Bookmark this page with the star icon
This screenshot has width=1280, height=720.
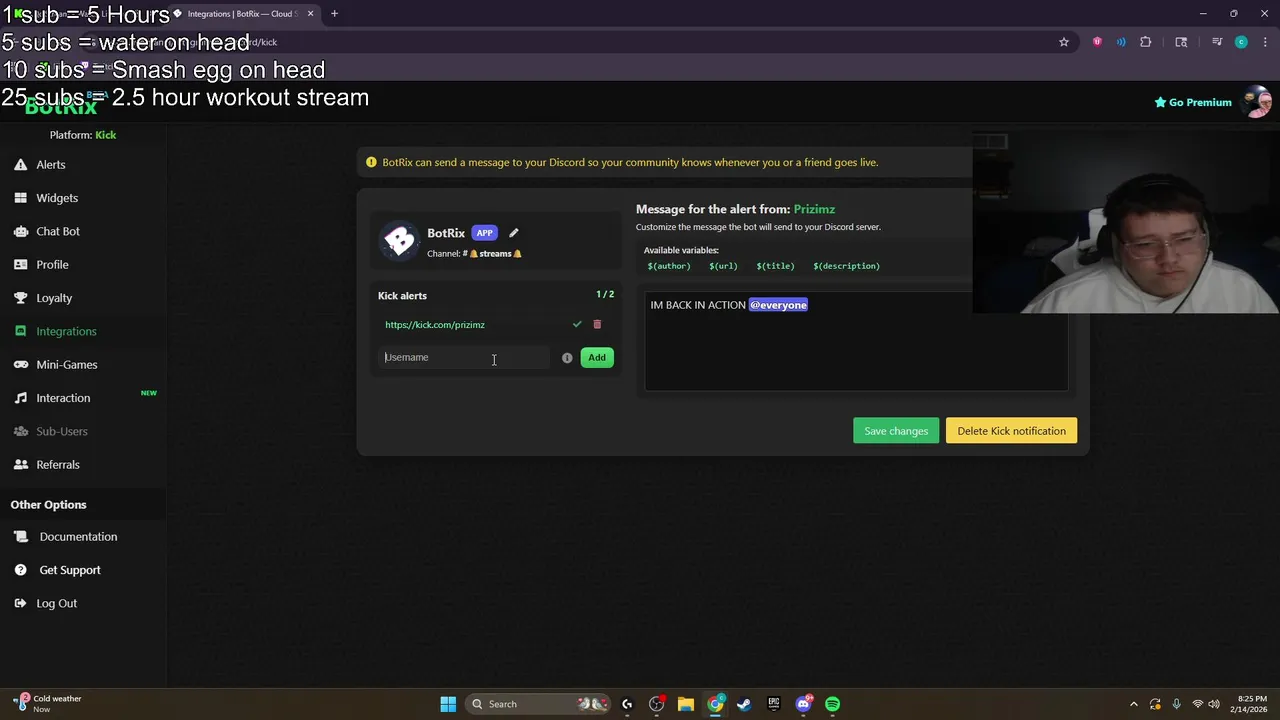(1064, 42)
